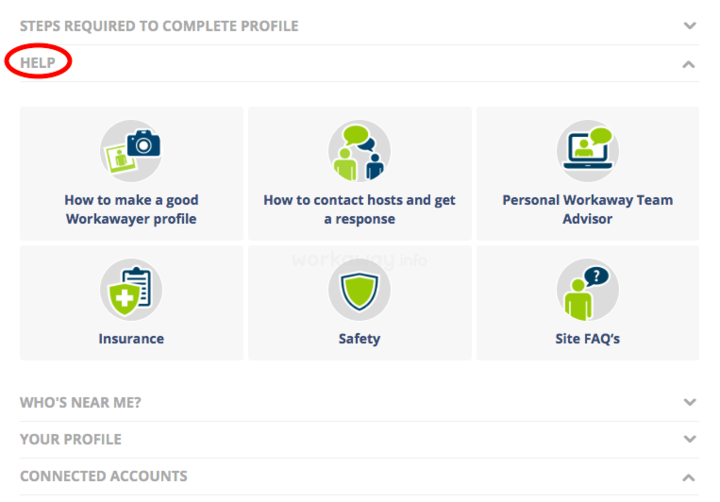Click the green Safety shield icon
The image size is (720, 502).
click(359, 289)
